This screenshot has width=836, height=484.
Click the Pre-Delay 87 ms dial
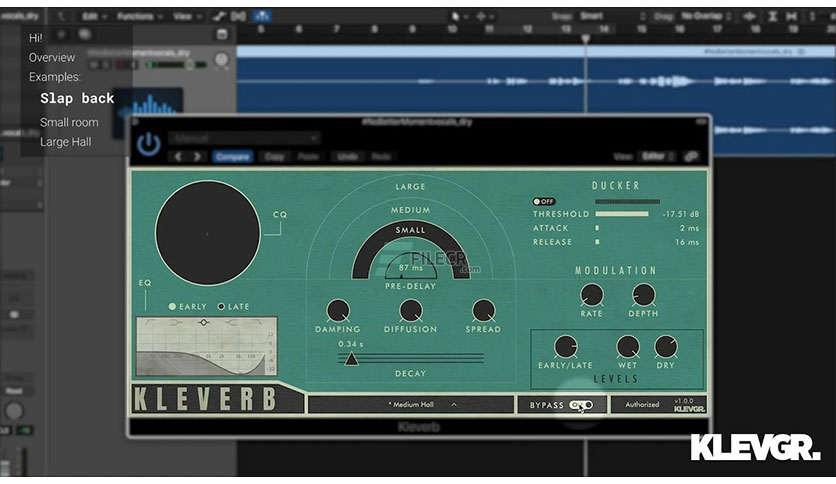(x=411, y=265)
